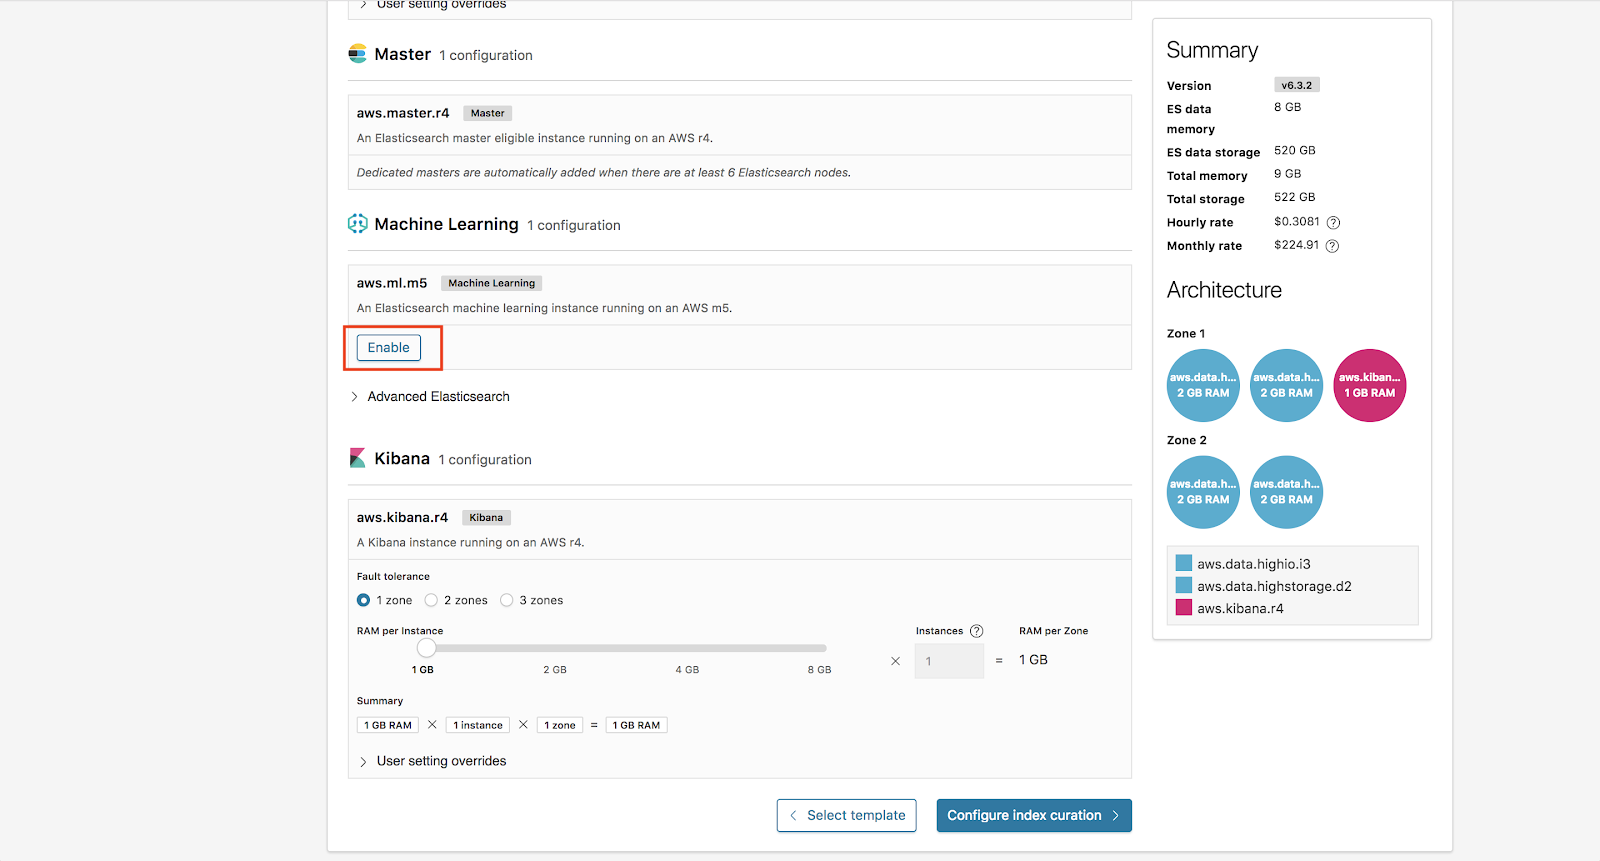Enable the aws.ml.m5 machine learning instance
1600x861 pixels.
pyautogui.click(x=389, y=347)
